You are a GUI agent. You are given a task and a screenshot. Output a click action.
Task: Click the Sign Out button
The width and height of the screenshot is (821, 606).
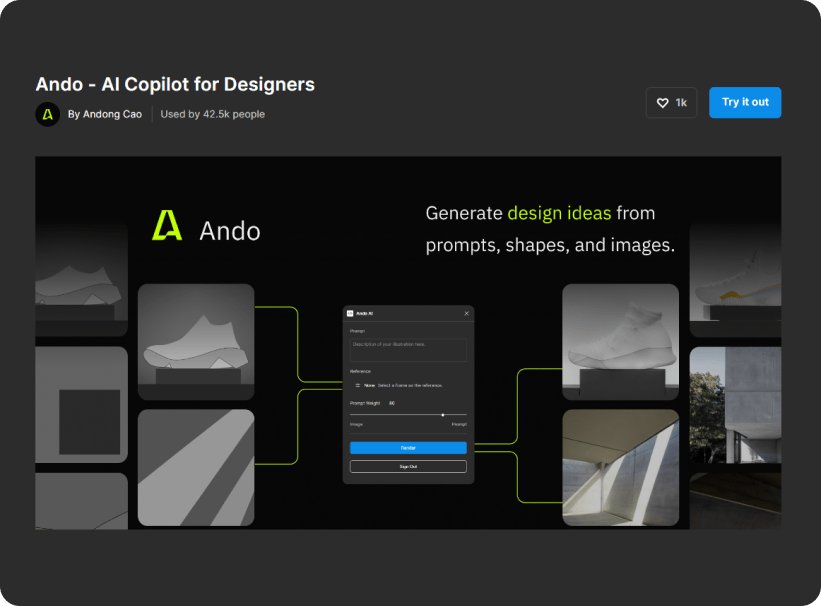click(x=408, y=467)
